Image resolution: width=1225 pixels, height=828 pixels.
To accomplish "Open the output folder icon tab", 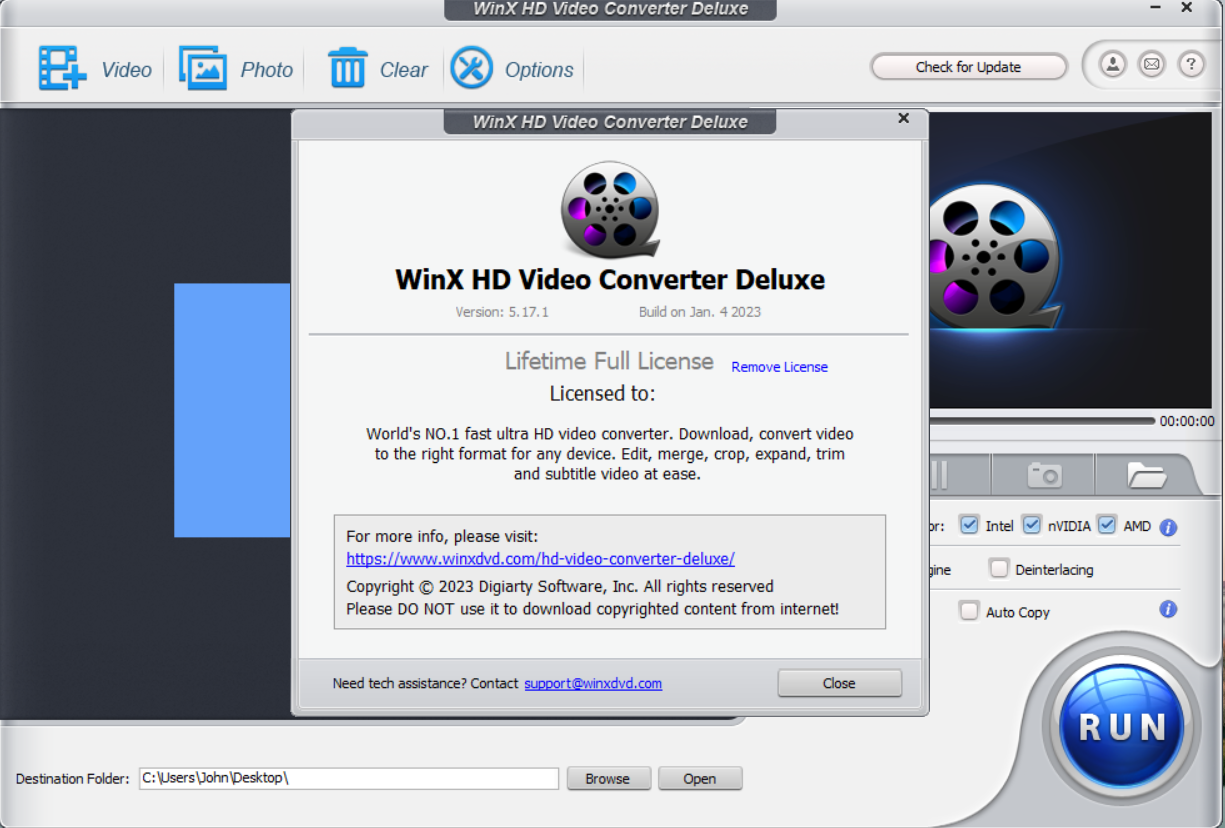I will (1147, 474).
